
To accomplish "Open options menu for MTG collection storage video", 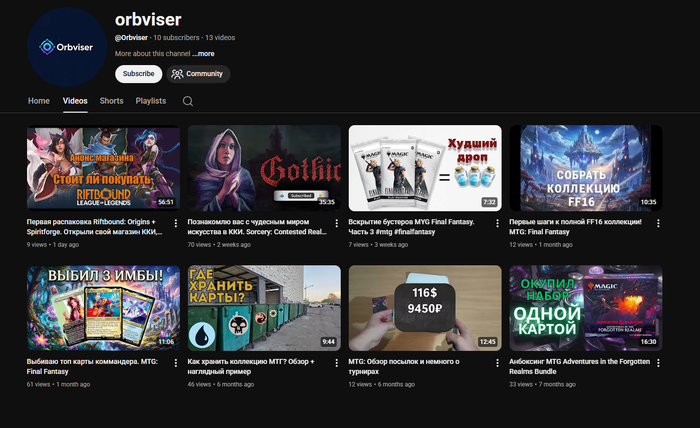I will 336,363.
